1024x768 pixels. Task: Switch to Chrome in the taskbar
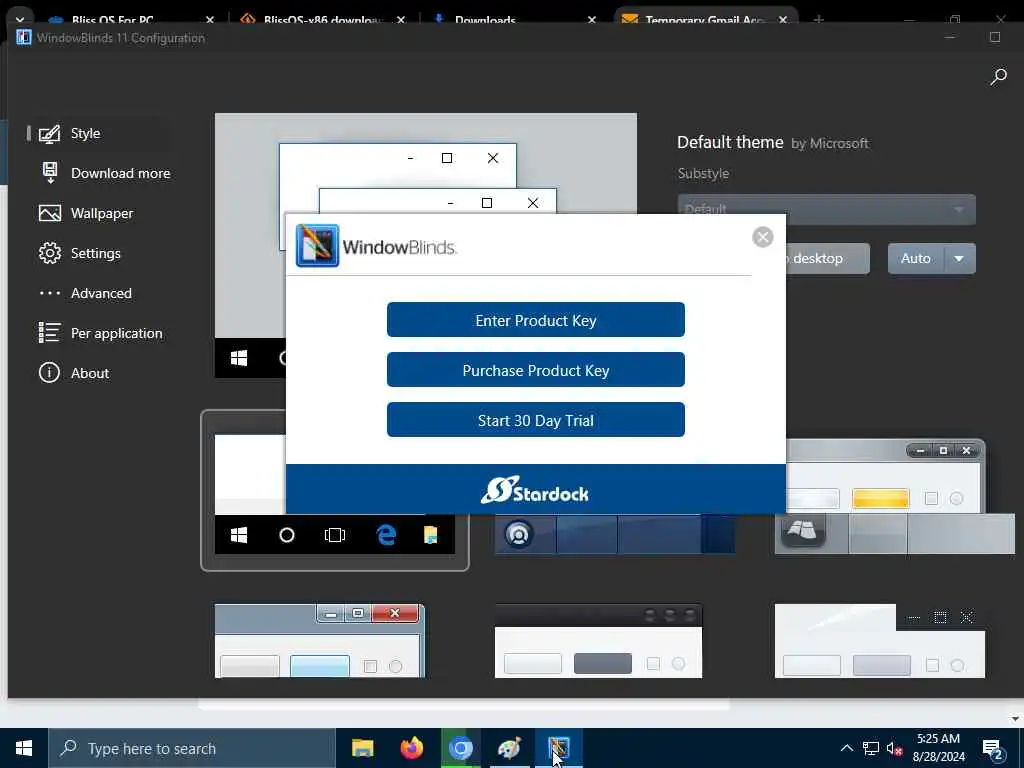tap(460, 748)
